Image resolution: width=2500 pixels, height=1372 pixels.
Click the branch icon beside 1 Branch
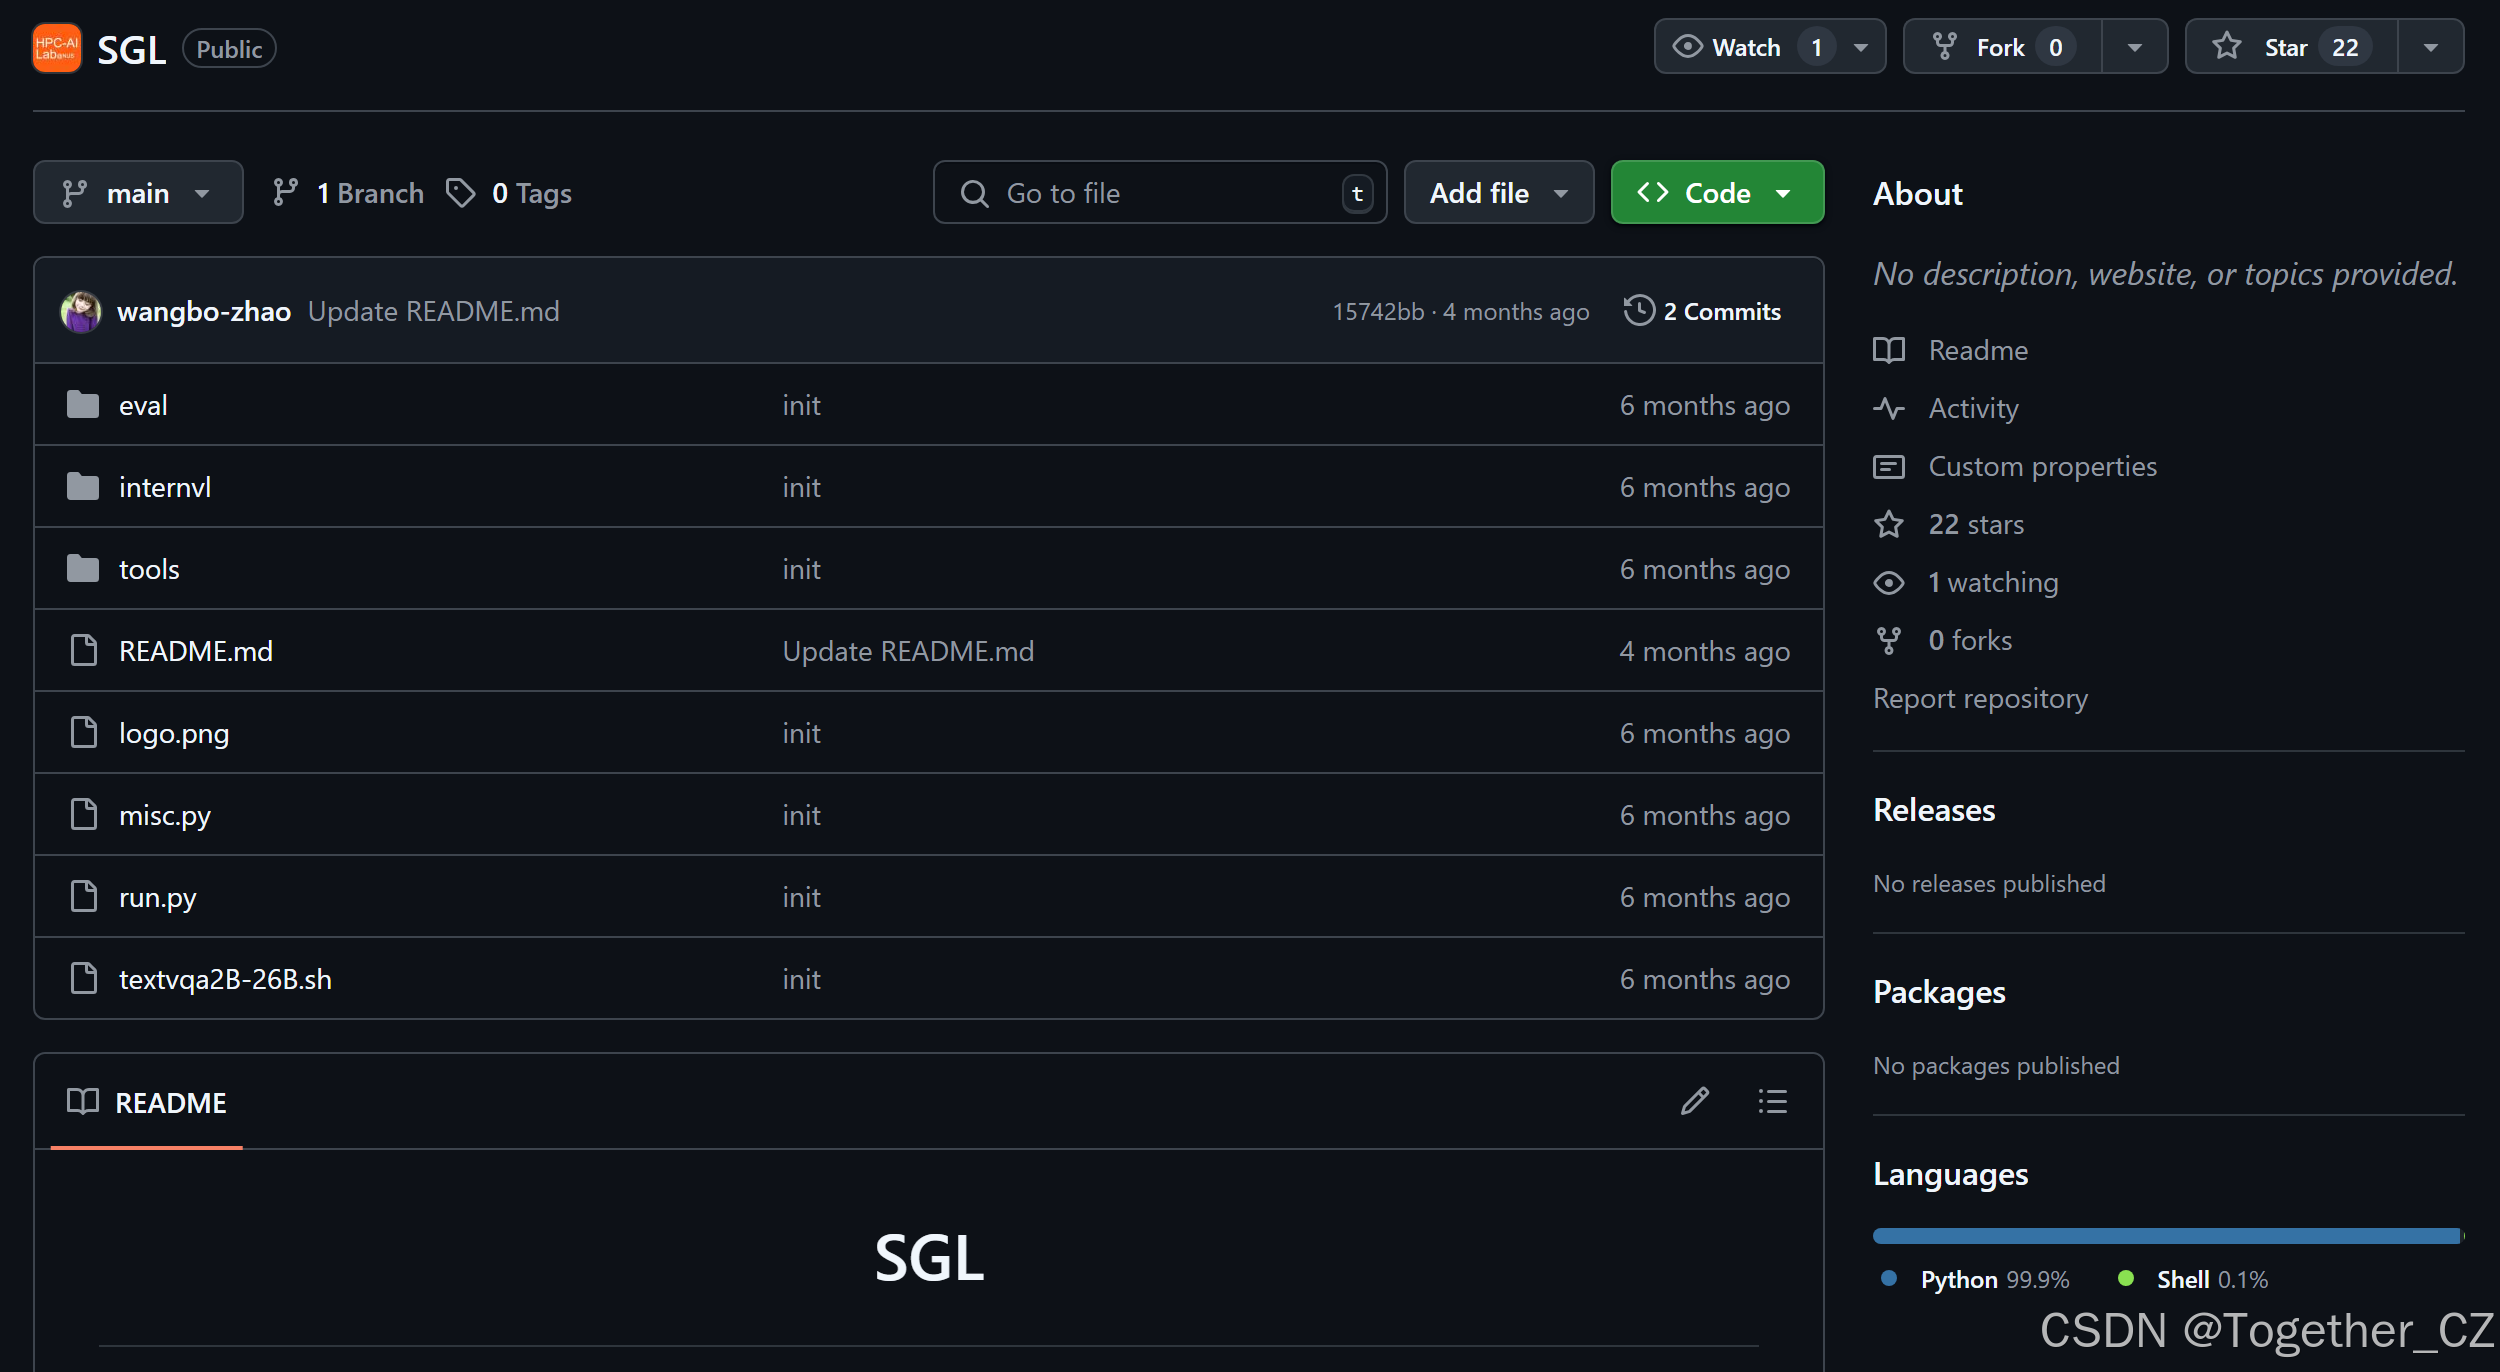(x=285, y=193)
